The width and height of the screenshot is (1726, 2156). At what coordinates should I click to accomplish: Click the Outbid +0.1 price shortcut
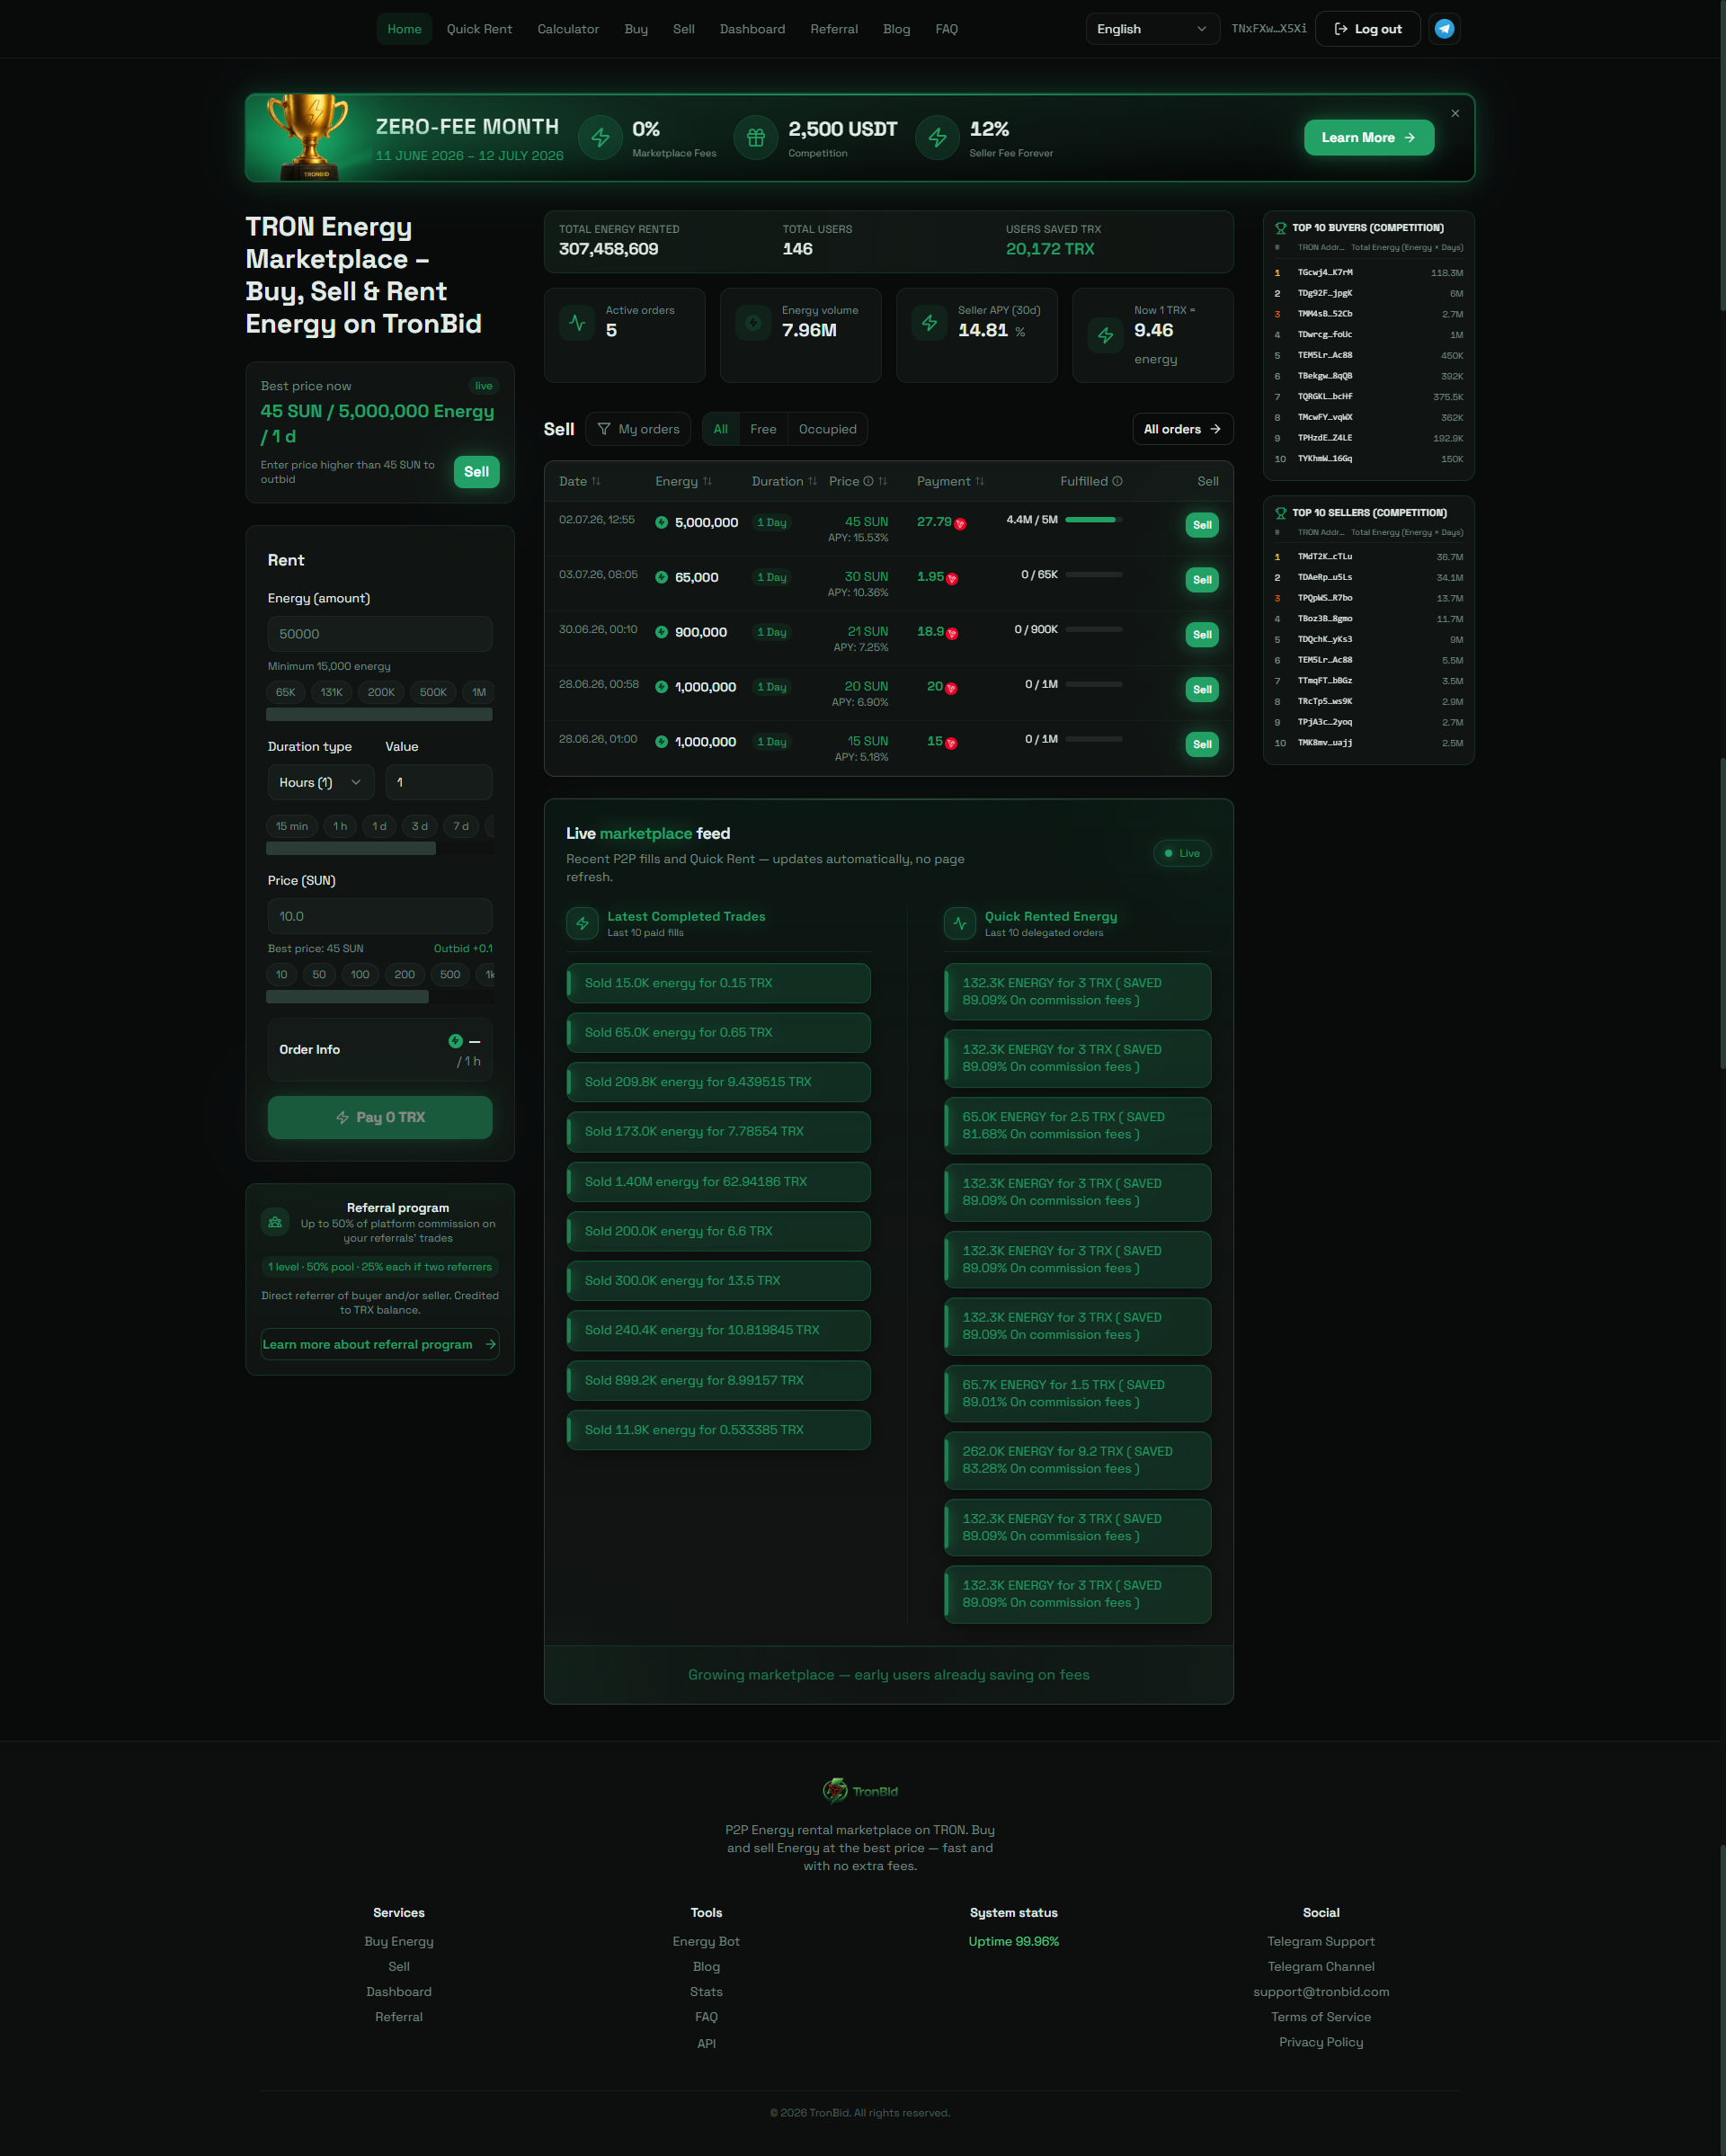click(463, 948)
